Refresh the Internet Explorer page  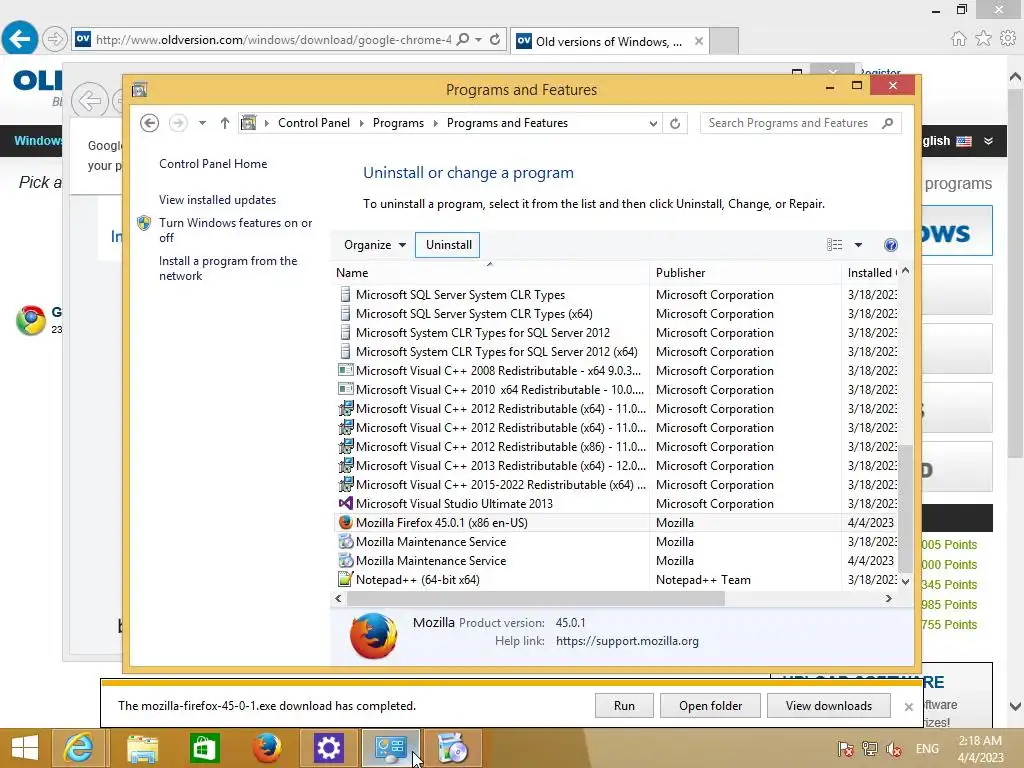[495, 40]
